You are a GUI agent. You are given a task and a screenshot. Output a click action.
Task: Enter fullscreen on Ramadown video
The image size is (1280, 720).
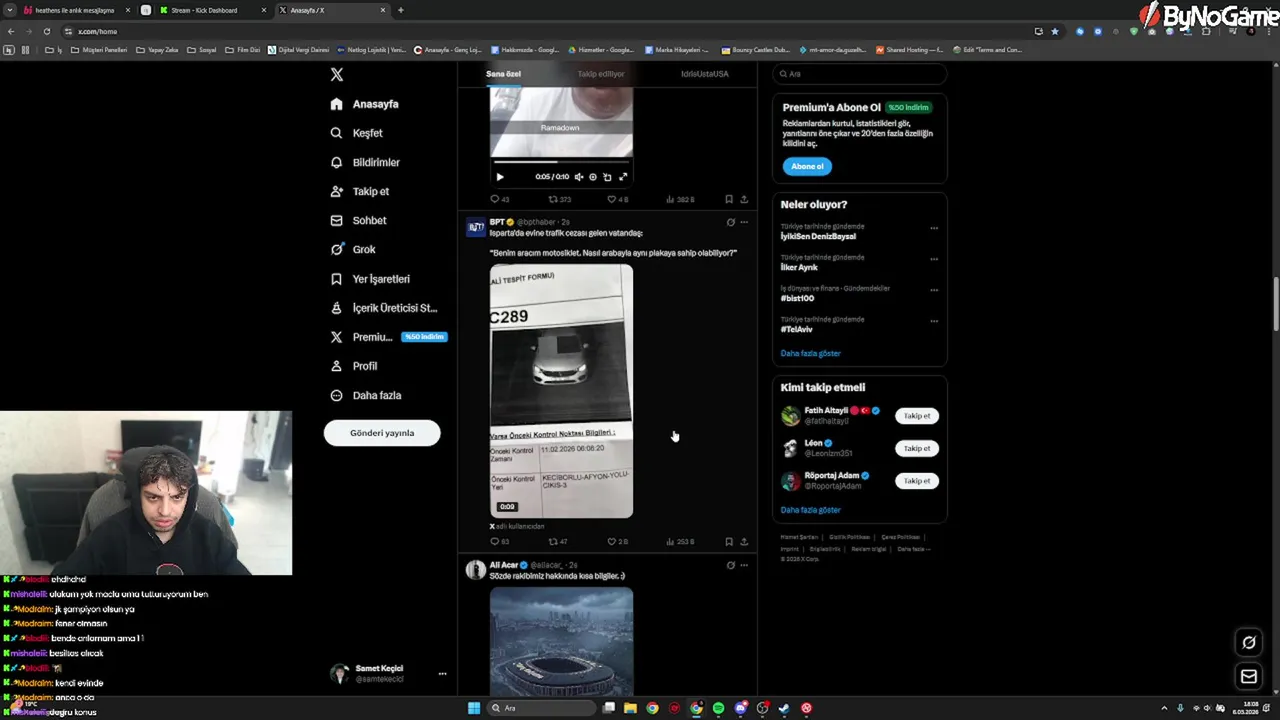(623, 177)
